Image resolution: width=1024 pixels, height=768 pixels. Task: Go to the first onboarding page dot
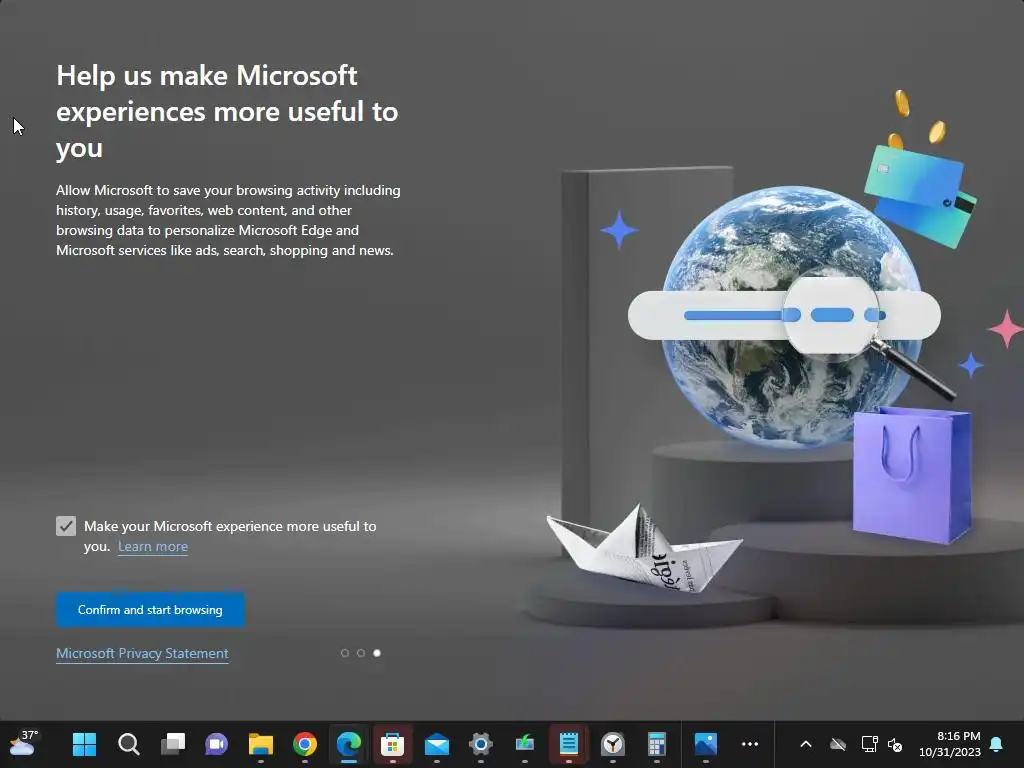pos(345,653)
